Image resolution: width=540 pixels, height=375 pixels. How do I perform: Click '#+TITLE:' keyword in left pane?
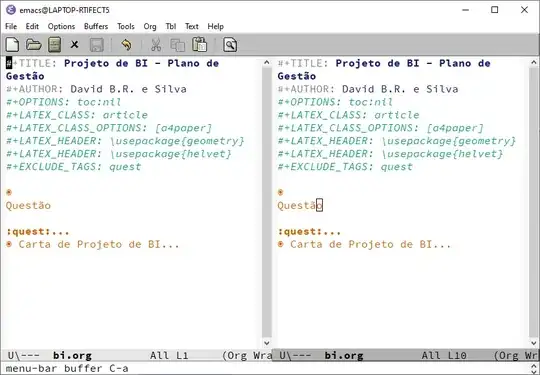click(31, 63)
